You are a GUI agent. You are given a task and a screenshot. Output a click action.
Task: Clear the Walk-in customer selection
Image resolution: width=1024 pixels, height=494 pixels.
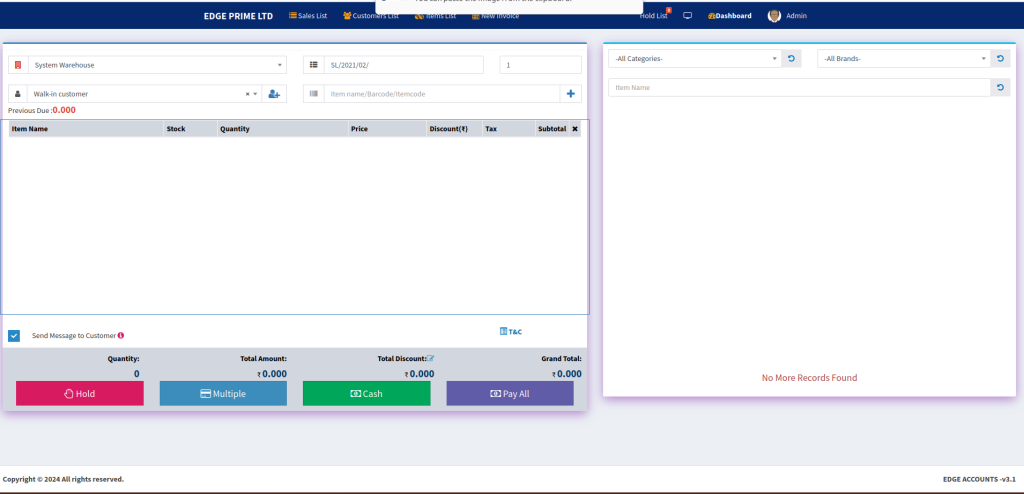point(247,94)
